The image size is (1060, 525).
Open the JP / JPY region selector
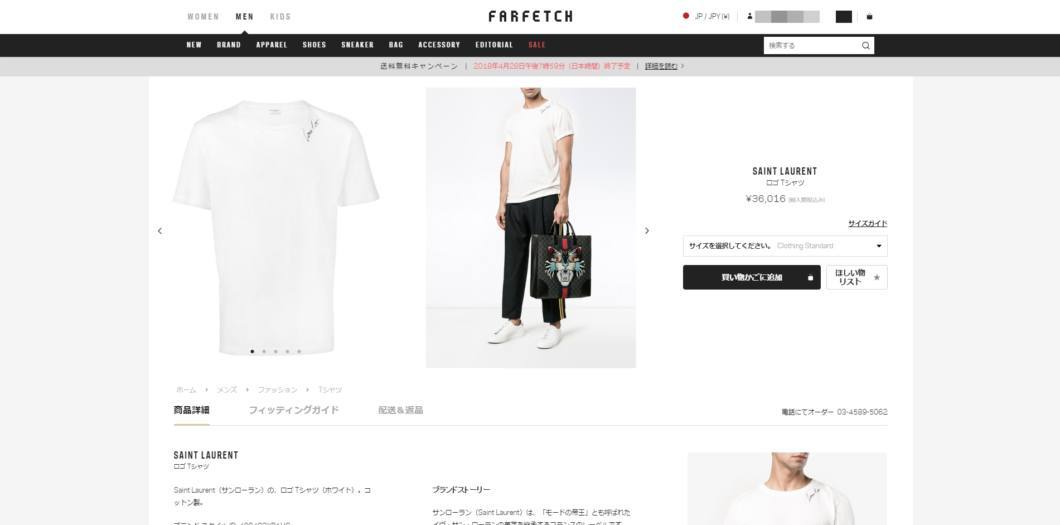711,16
